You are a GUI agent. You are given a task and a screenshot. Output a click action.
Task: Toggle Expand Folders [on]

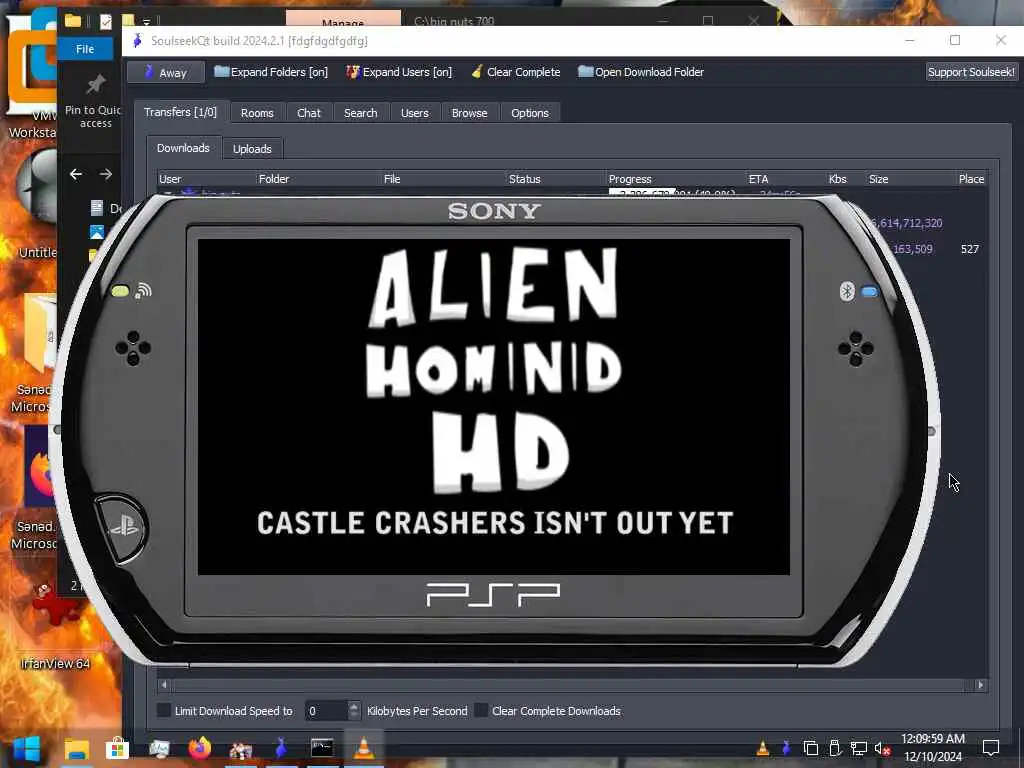[271, 72]
